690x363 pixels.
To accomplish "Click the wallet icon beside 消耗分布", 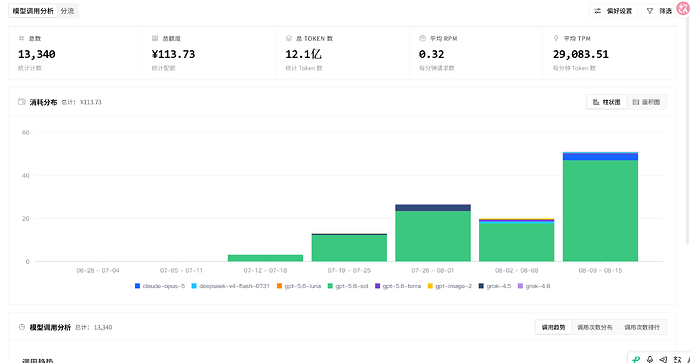I will 22,102.
